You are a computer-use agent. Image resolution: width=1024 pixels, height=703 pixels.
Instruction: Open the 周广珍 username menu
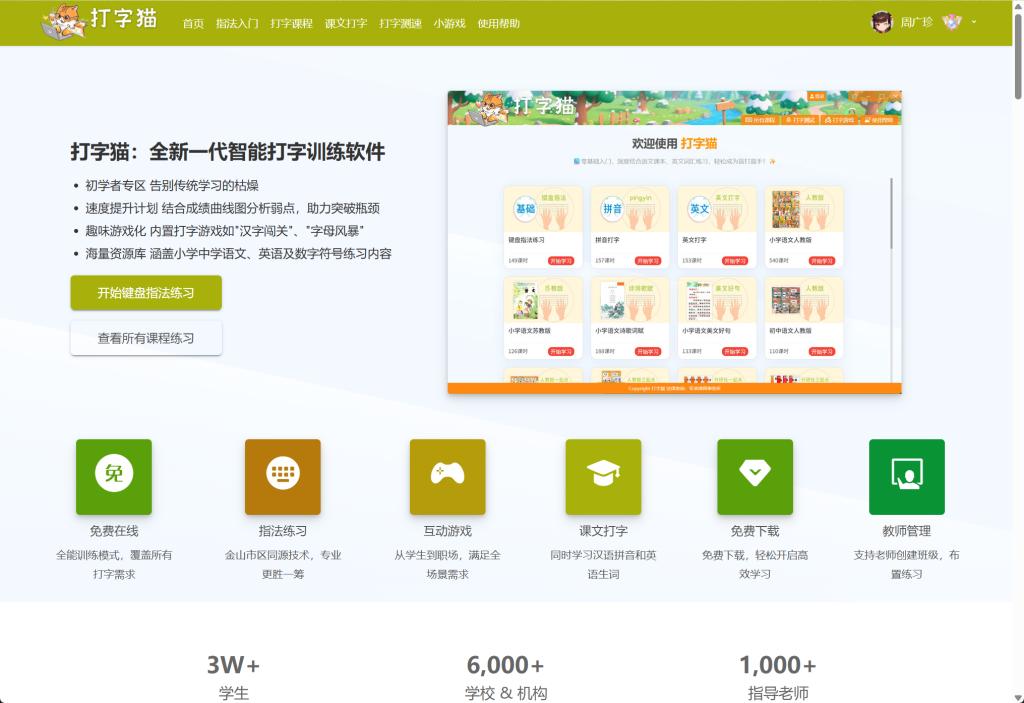pos(916,22)
